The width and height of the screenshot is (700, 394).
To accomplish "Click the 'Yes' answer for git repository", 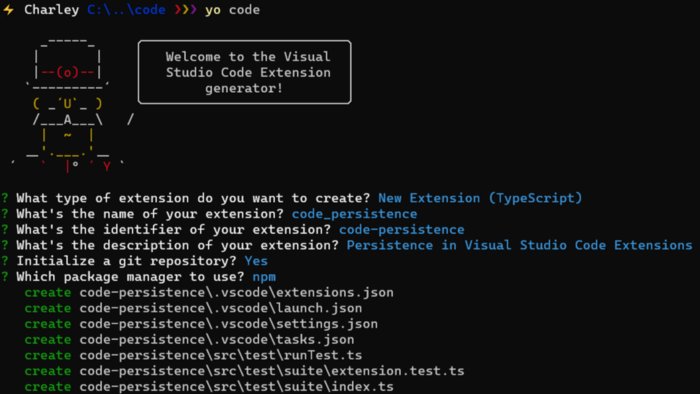I will pyautogui.click(x=256, y=261).
